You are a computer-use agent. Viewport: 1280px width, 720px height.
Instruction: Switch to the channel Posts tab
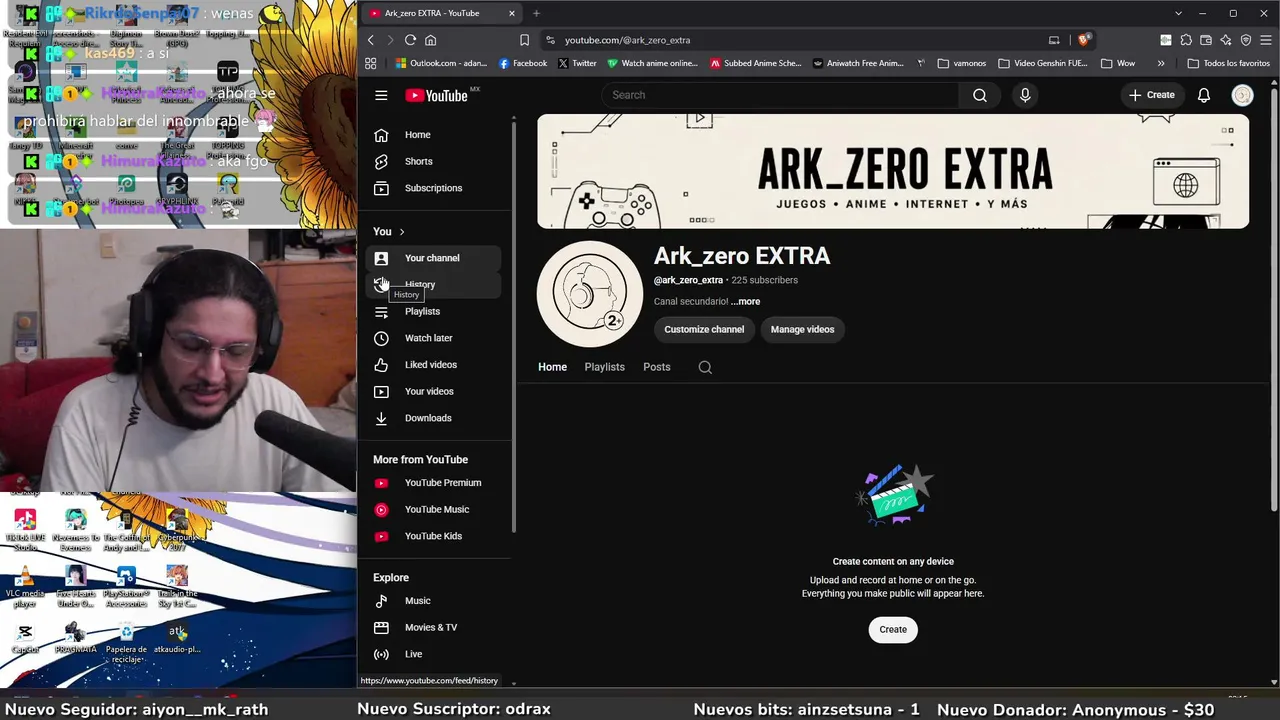coord(657,367)
